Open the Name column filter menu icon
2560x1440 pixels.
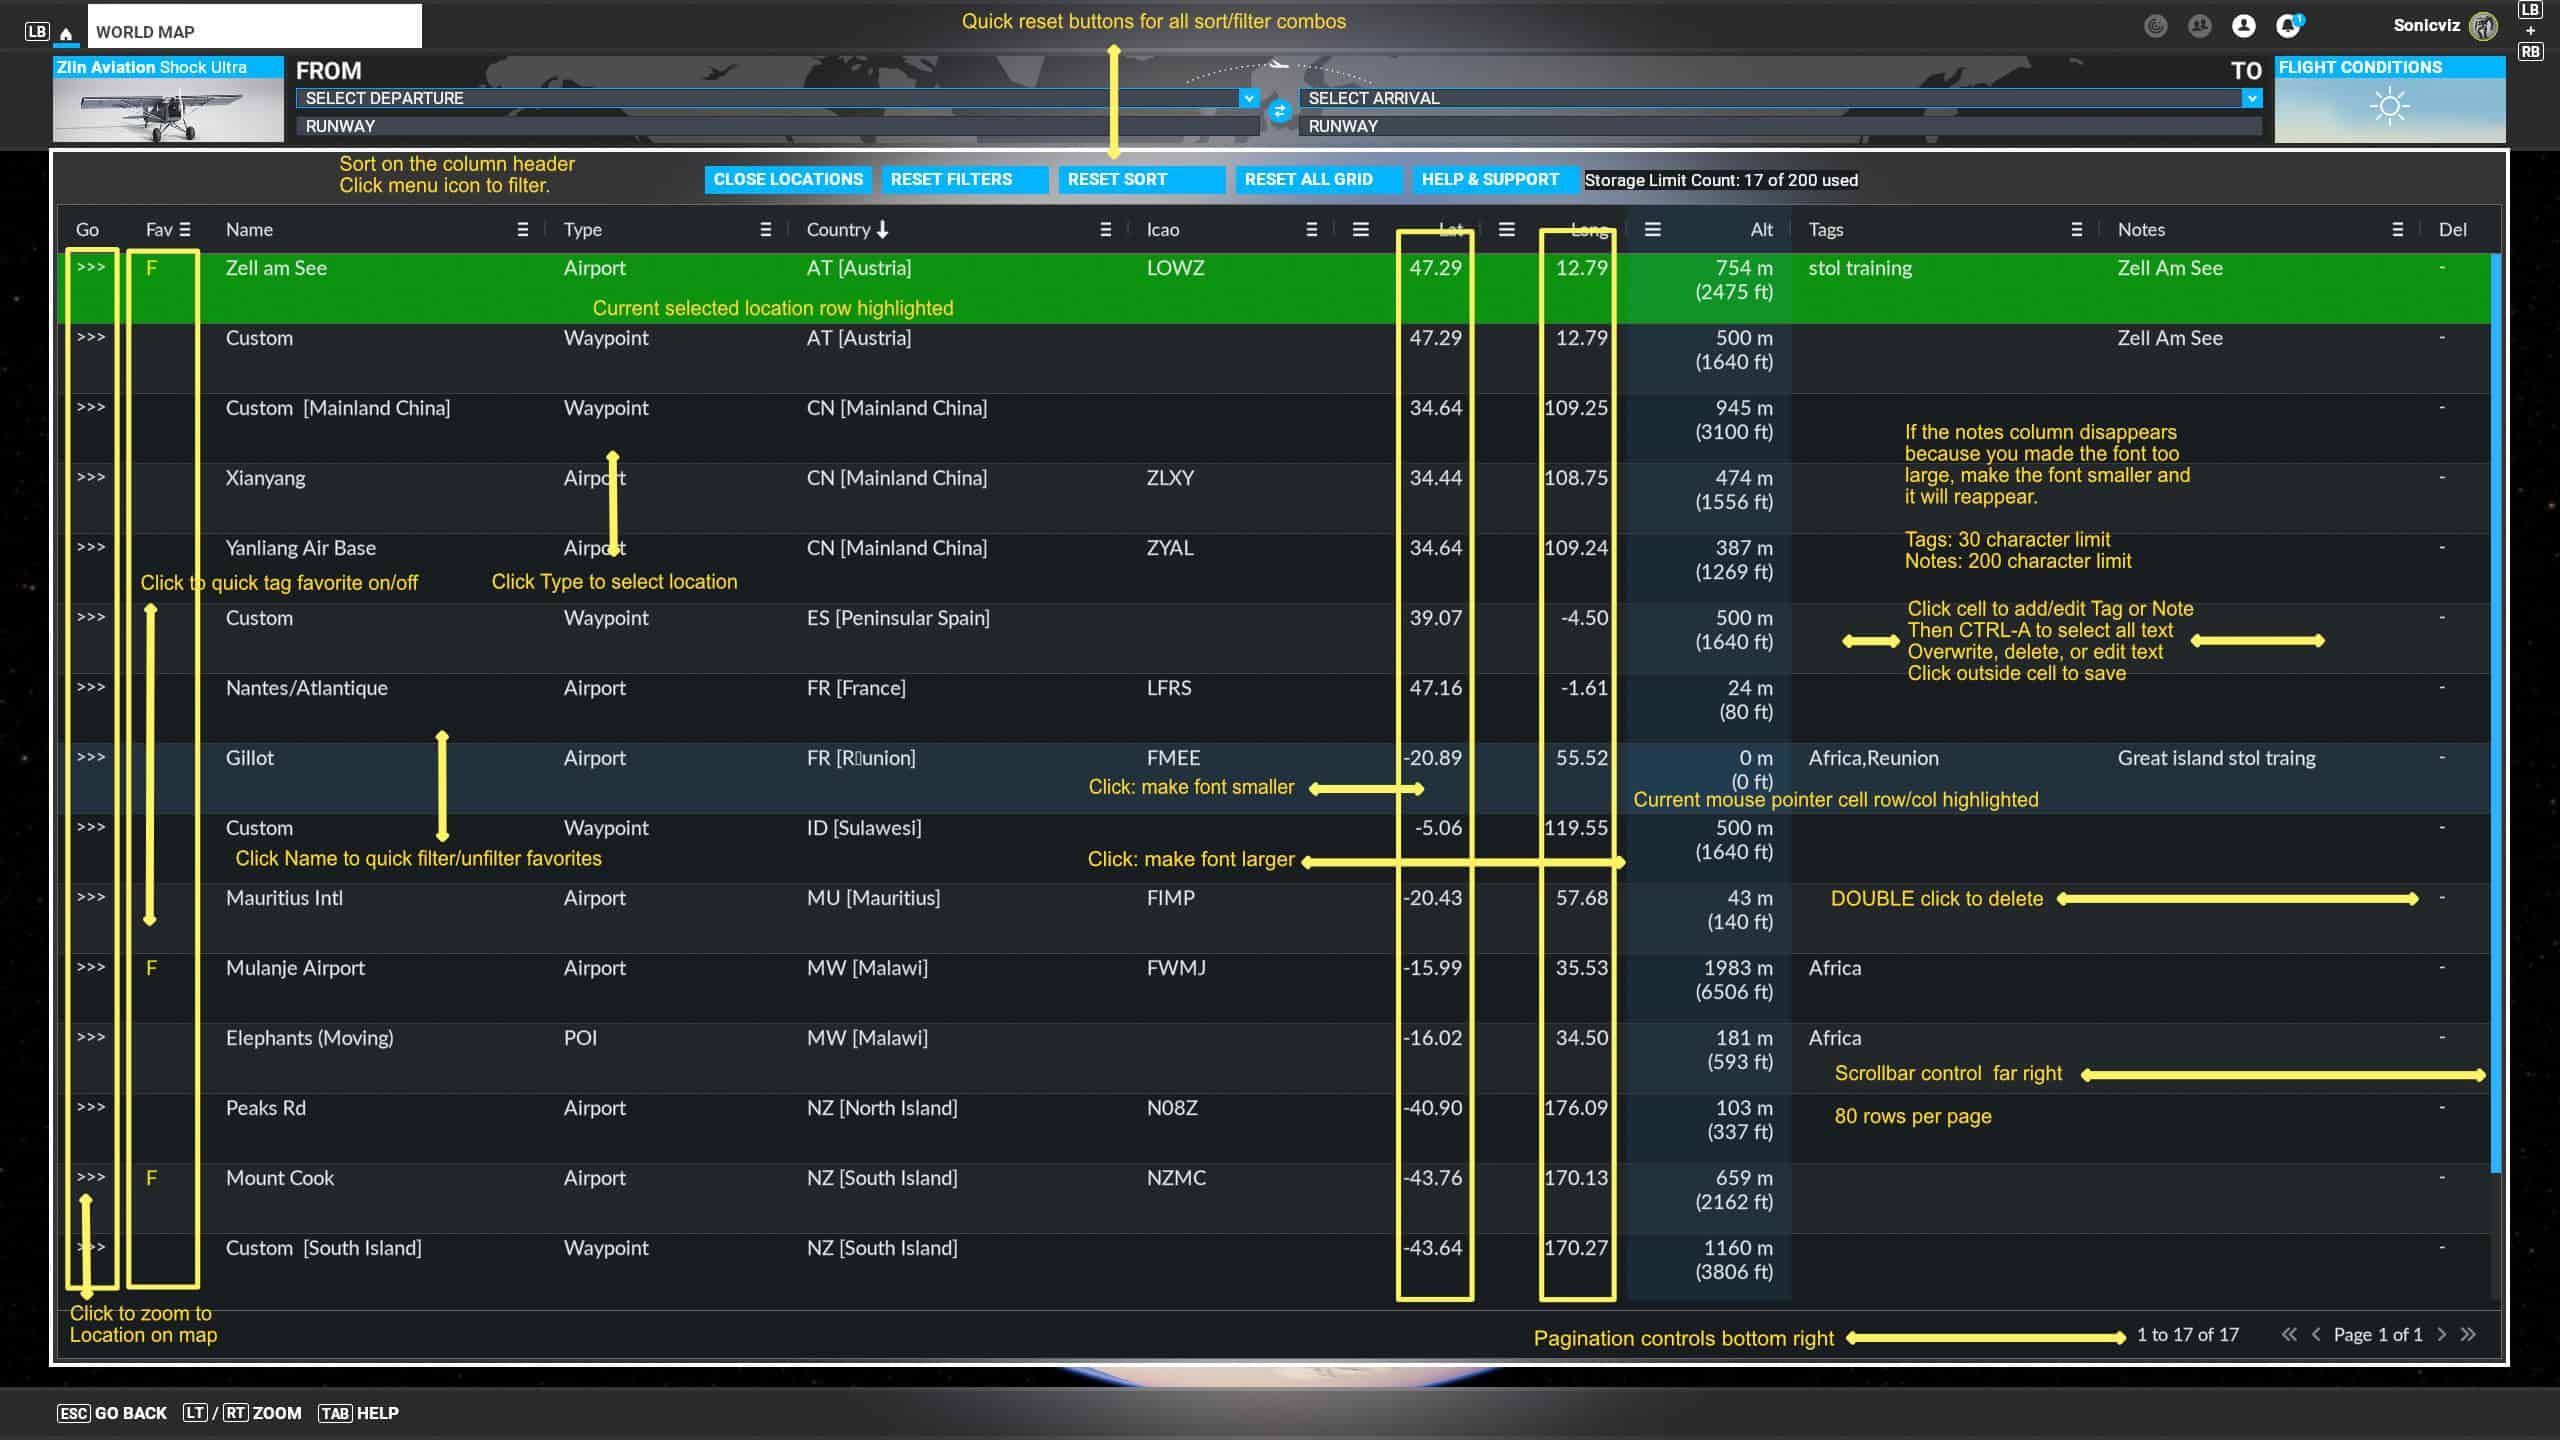tap(522, 230)
